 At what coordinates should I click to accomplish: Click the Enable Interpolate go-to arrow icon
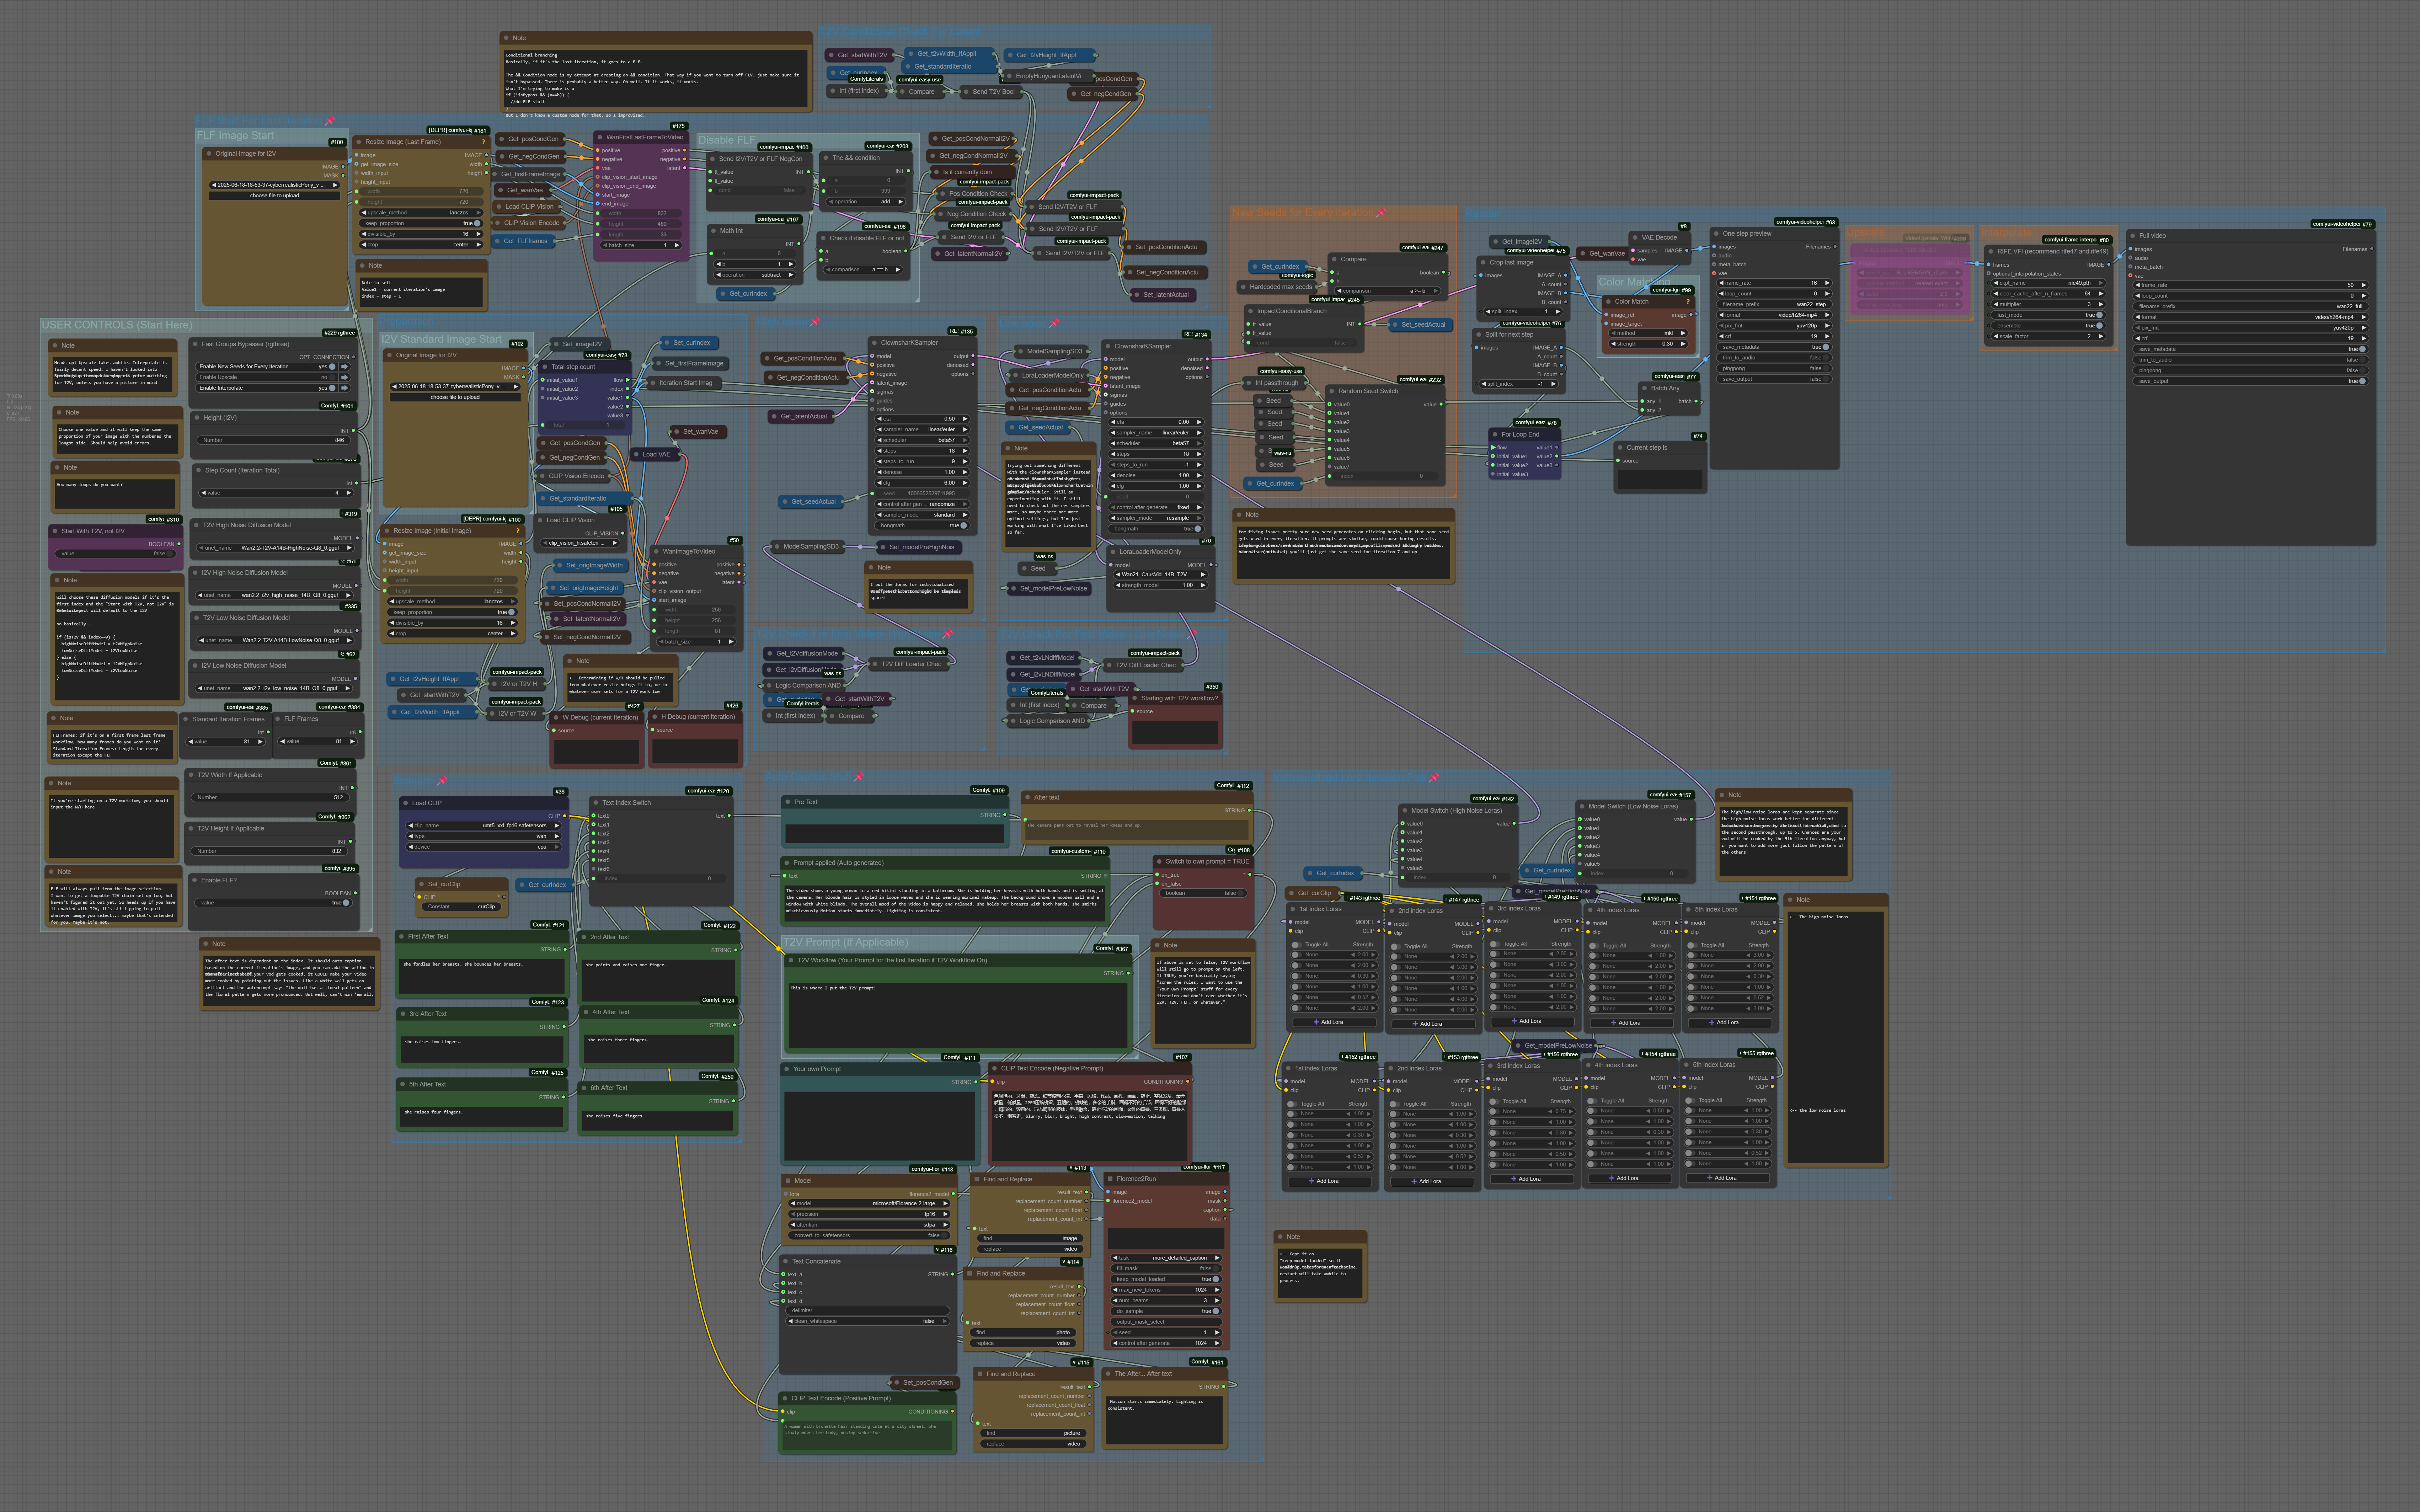click(344, 388)
